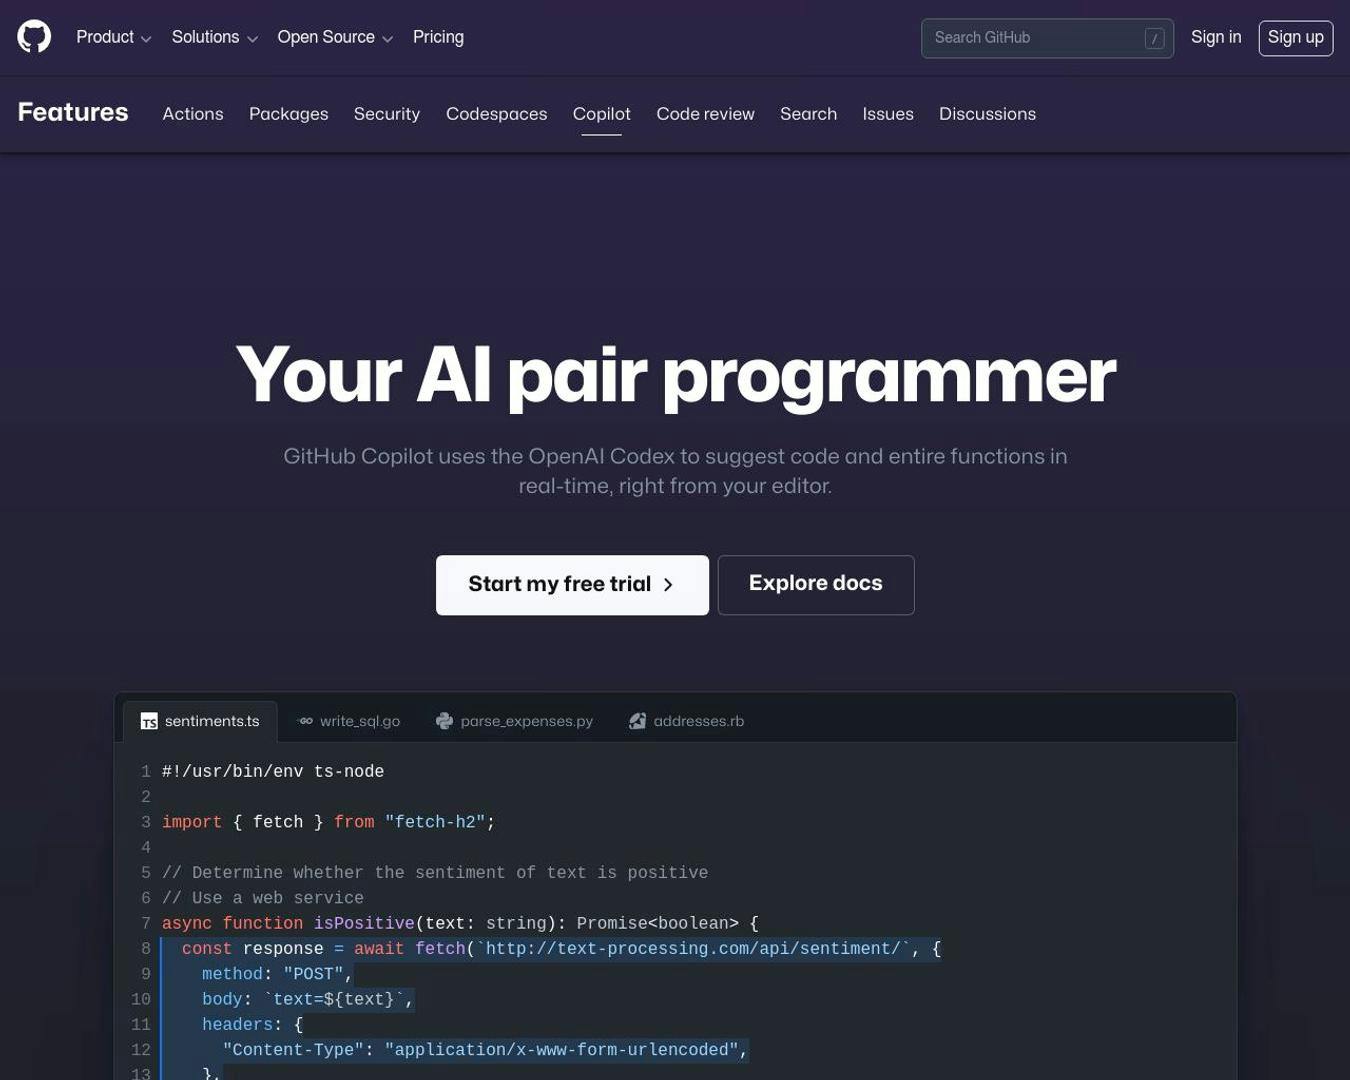Click arrow icon in Start my free trial
Viewport: 1350px width, 1080px height.
668,585
